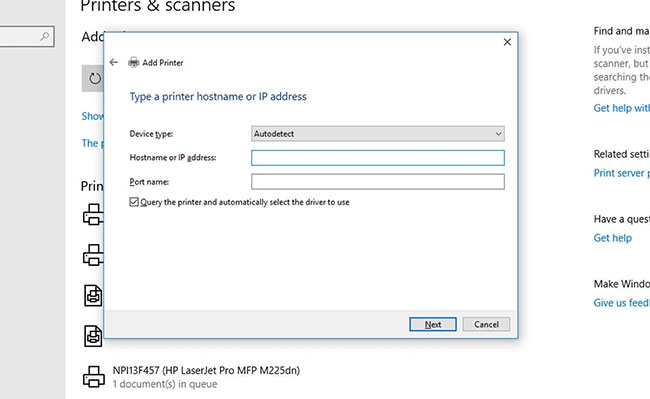Open Give us feedback link

click(x=621, y=303)
